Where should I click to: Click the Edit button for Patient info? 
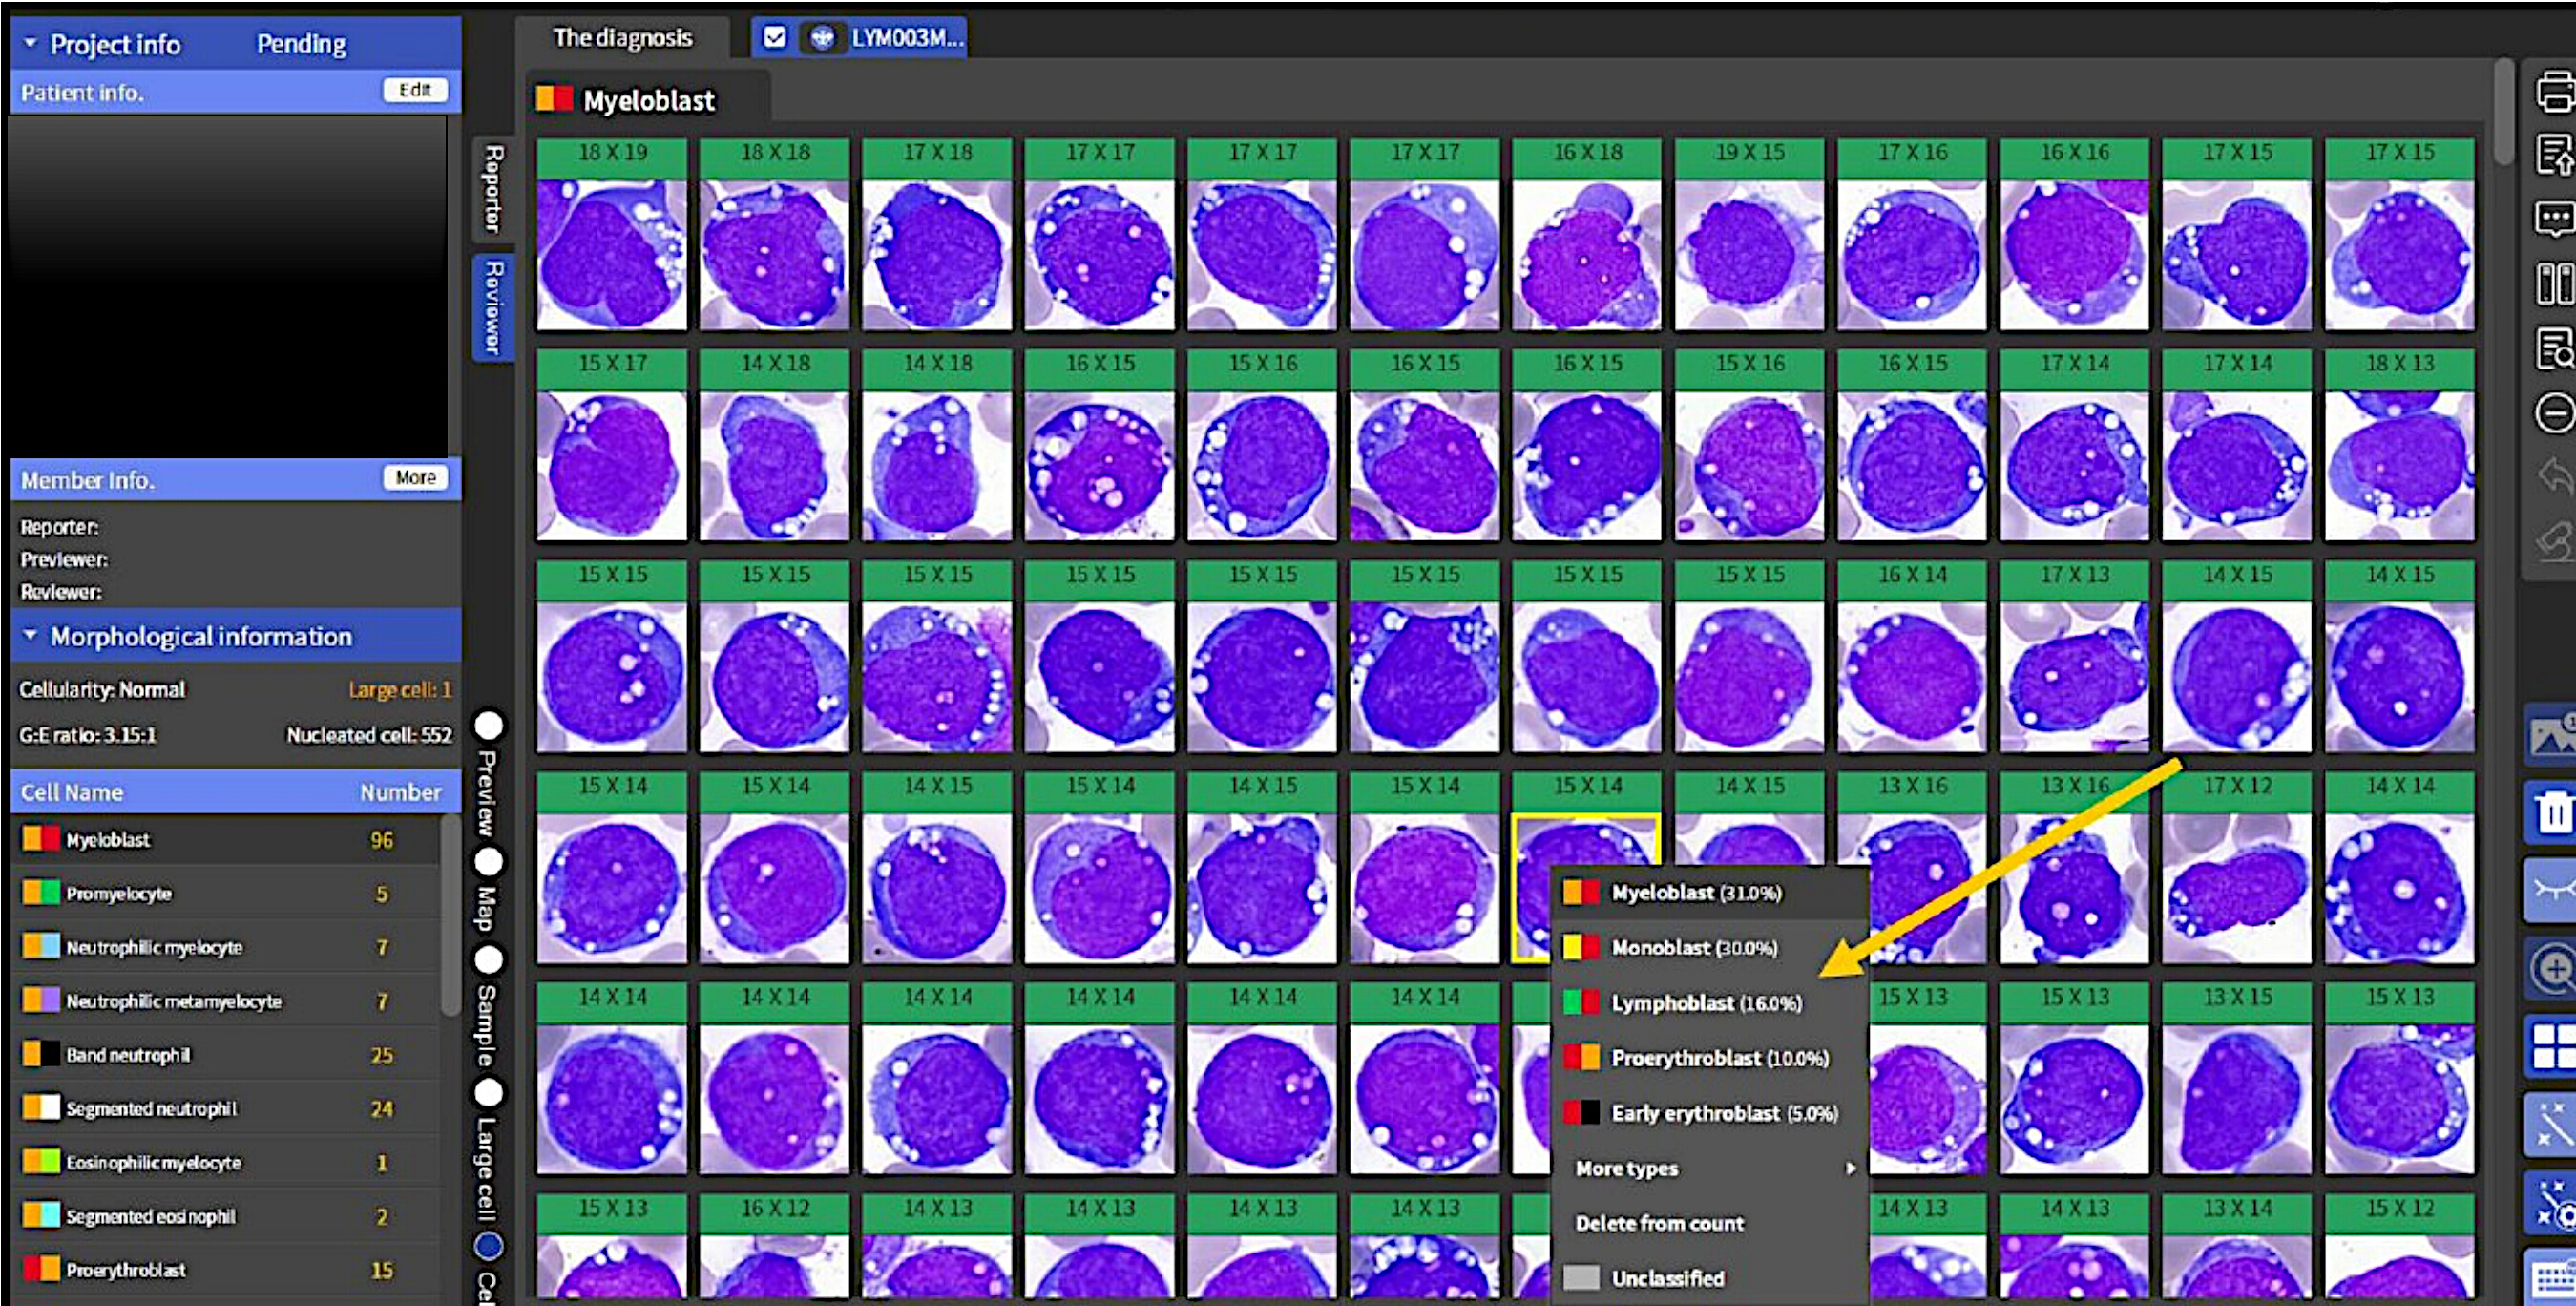pyautogui.click(x=415, y=90)
